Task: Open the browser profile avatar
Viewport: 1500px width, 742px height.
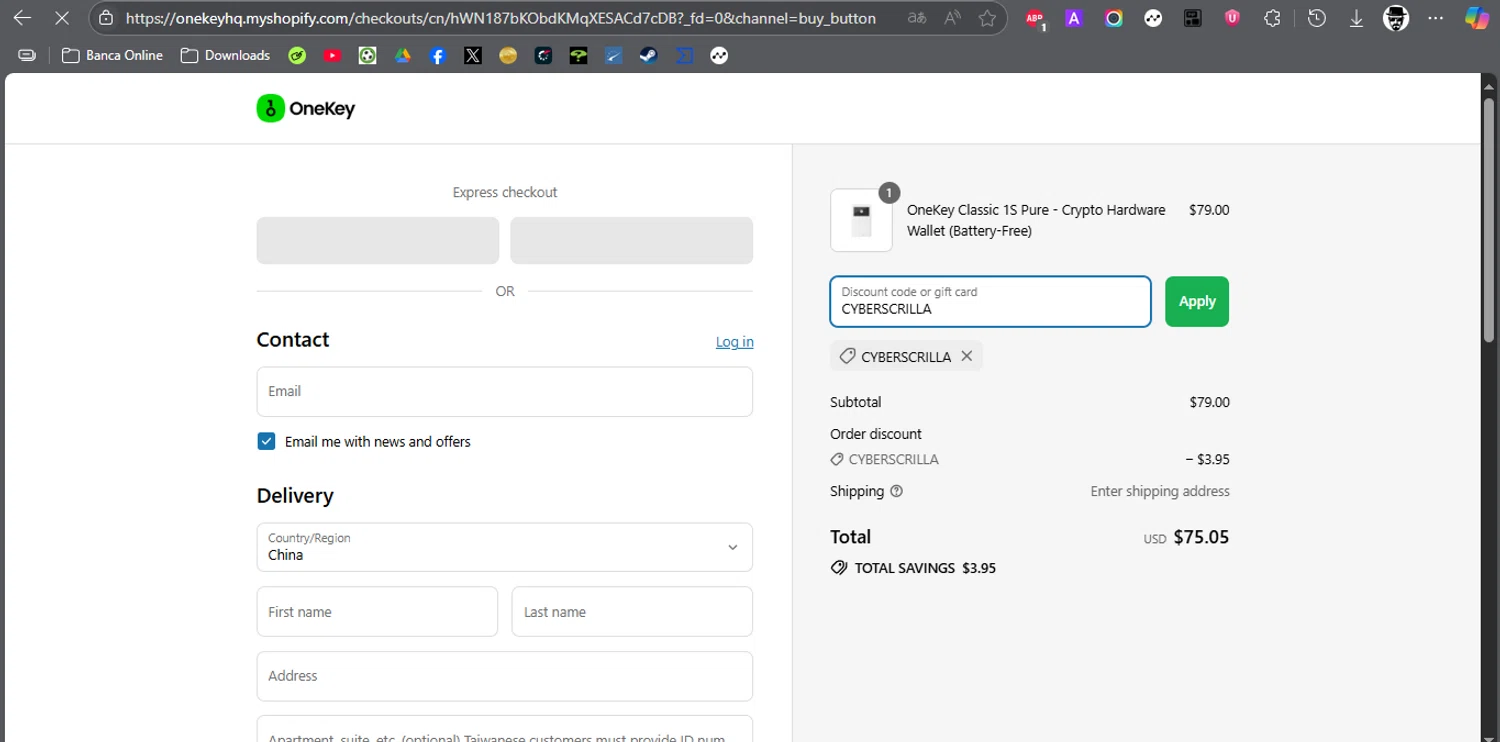Action: point(1396,18)
